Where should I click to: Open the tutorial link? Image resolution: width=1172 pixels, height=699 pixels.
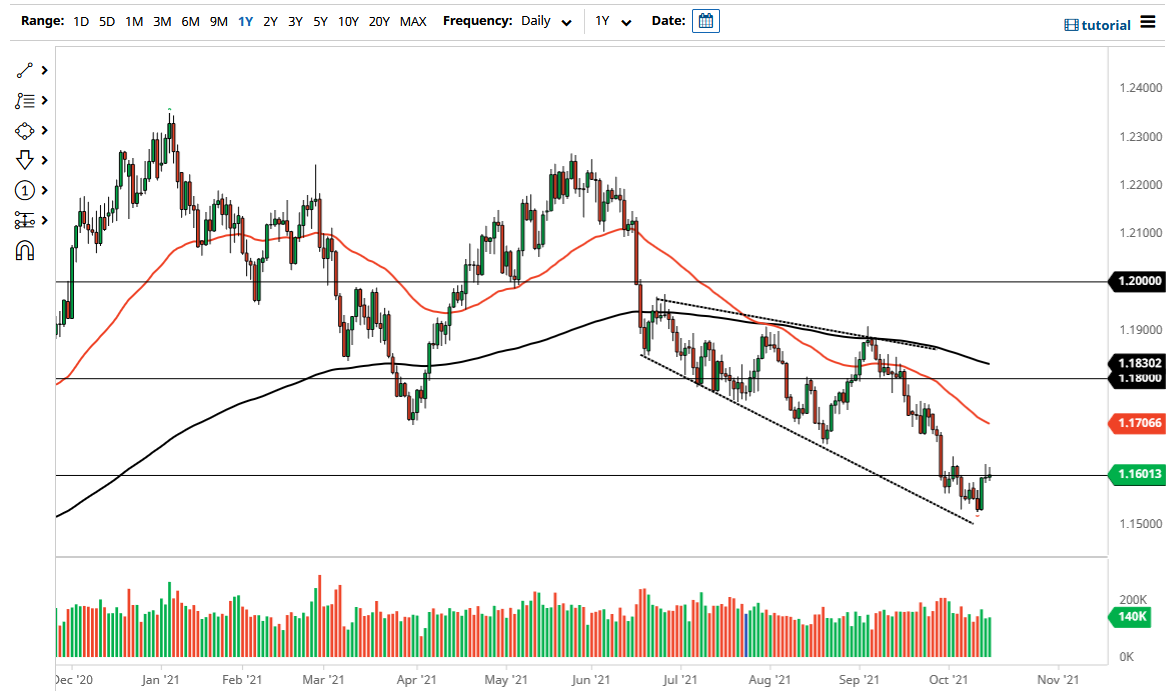(1105, 25)
